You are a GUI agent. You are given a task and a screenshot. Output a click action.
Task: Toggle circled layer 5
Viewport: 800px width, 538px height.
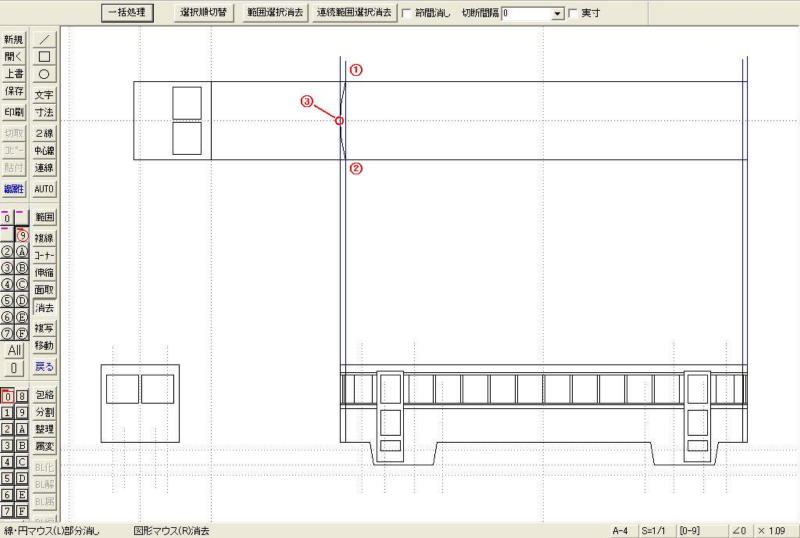[7, 301]
